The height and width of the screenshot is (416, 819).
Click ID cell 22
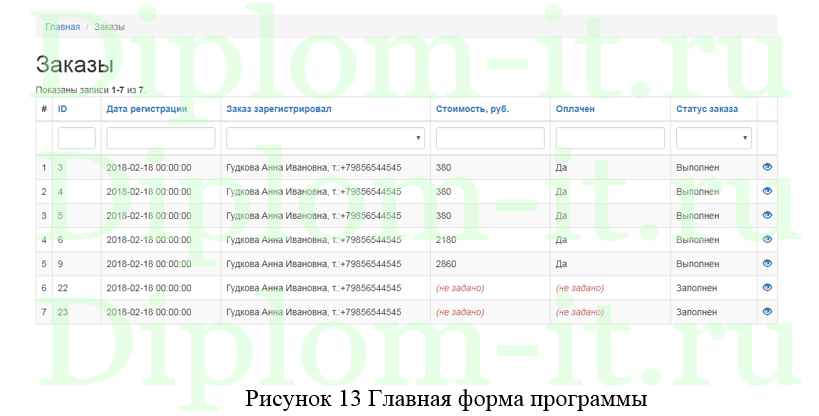(x=63, y=288)
